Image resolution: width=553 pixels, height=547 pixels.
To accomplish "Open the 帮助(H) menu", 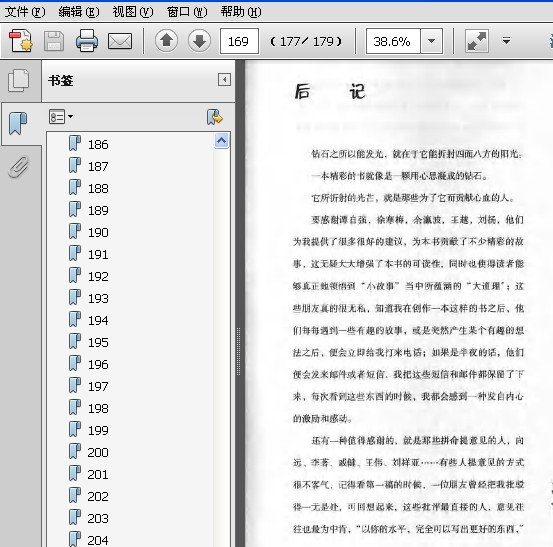I will click(241, 12).
